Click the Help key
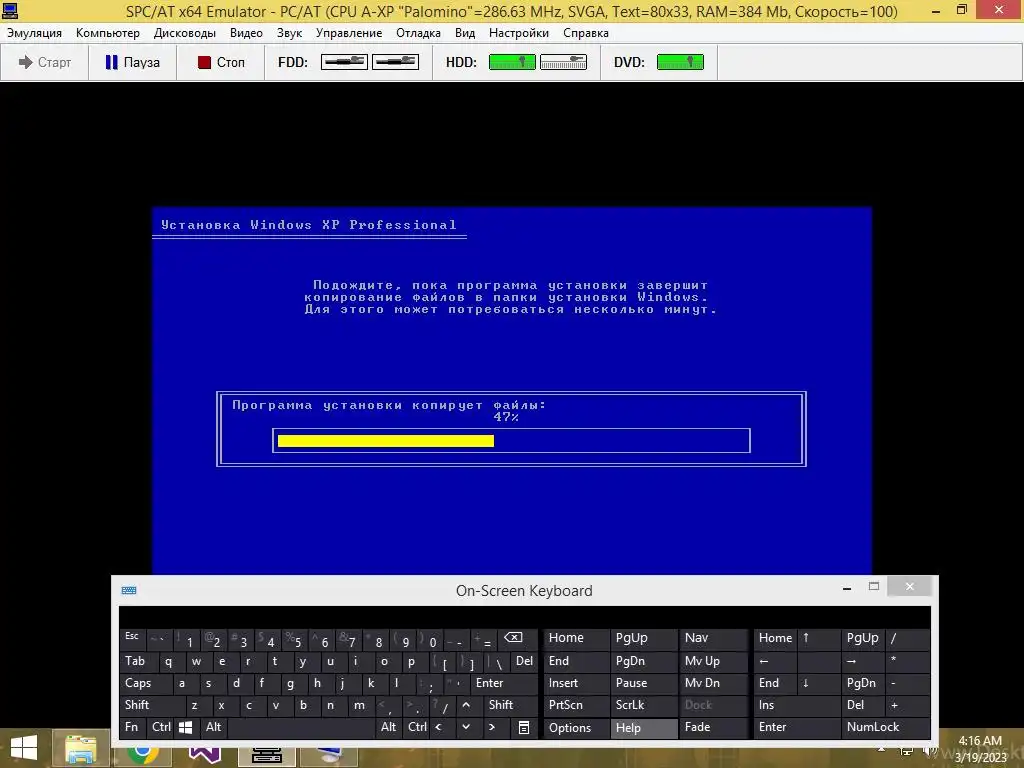Image resolution: width=1024 pixels, height=768 pixels. 644,728
